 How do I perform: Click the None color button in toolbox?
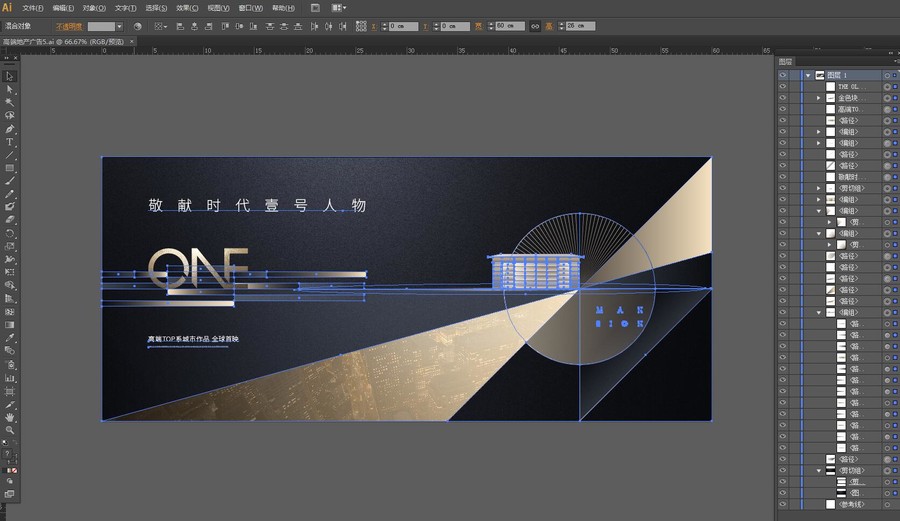[14, 471]
